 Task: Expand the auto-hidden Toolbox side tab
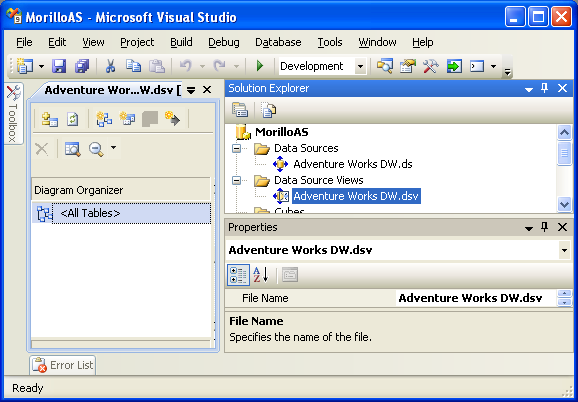pos(14,113)
